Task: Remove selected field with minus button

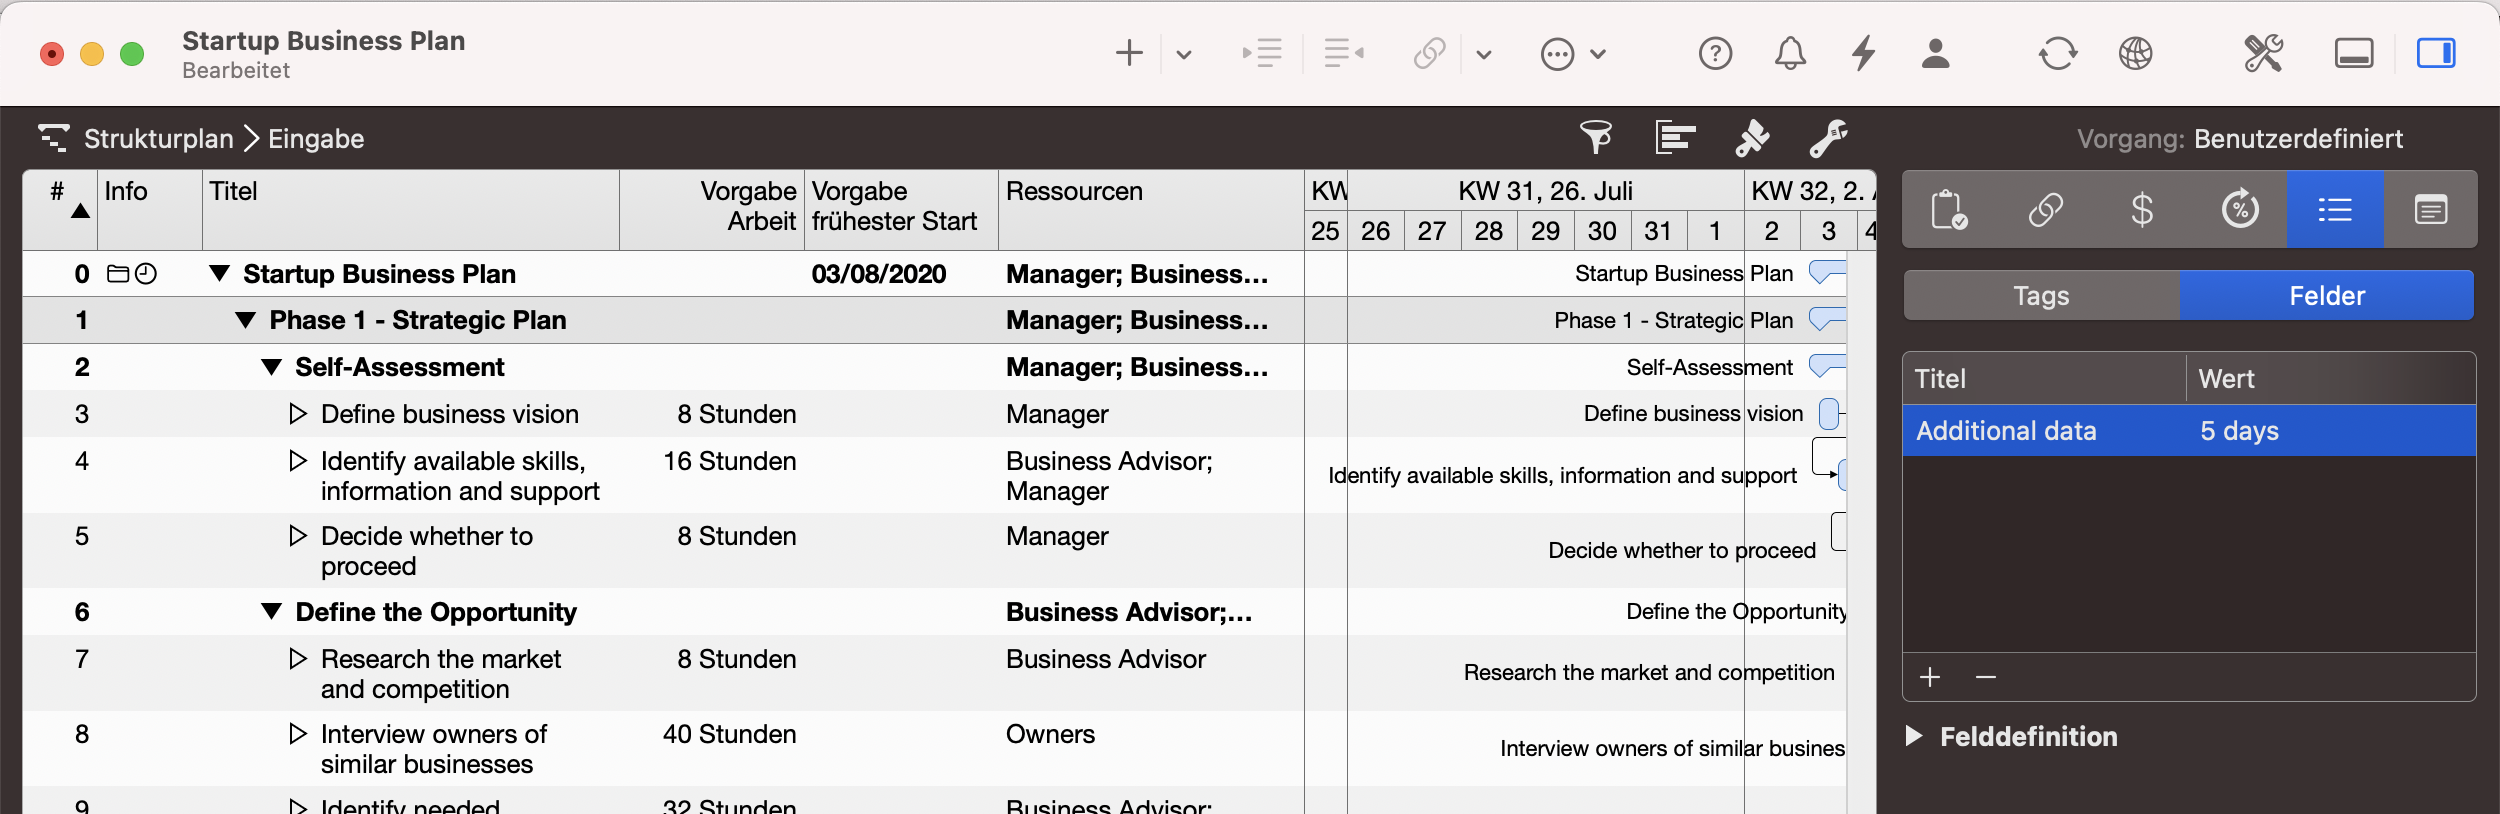Action: point(1986,678)
